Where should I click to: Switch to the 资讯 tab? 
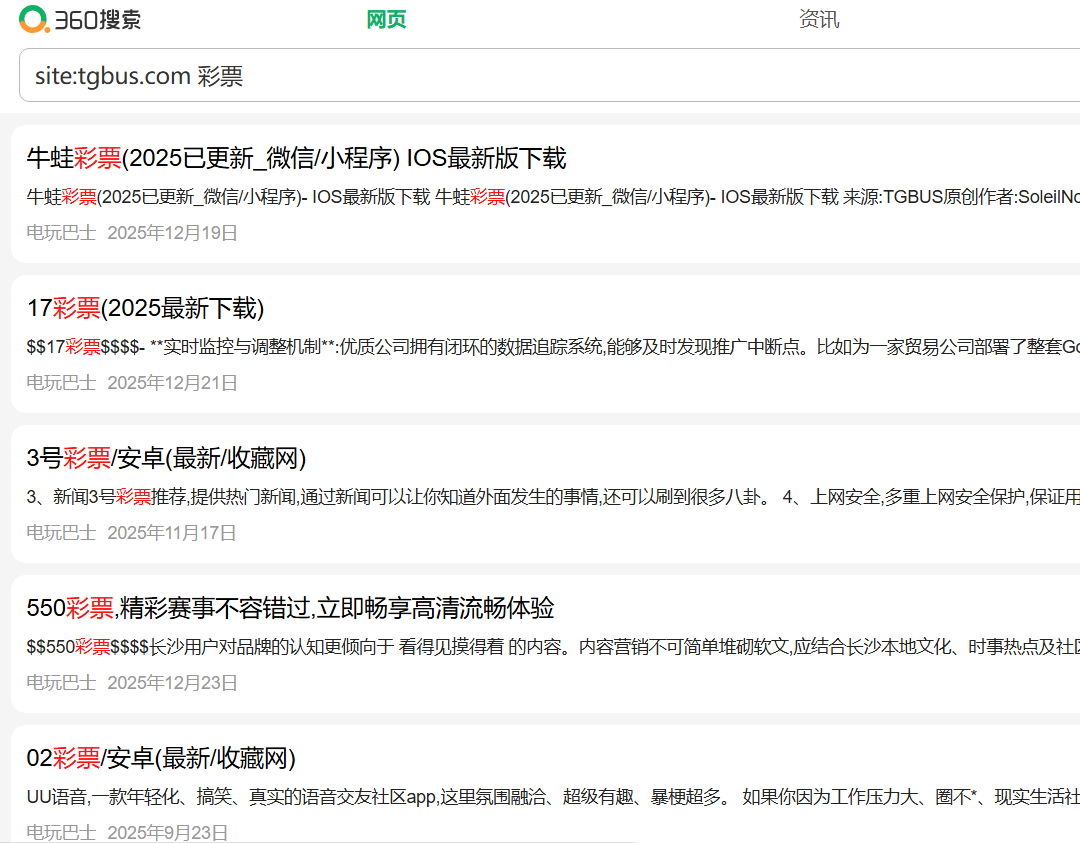819,19
